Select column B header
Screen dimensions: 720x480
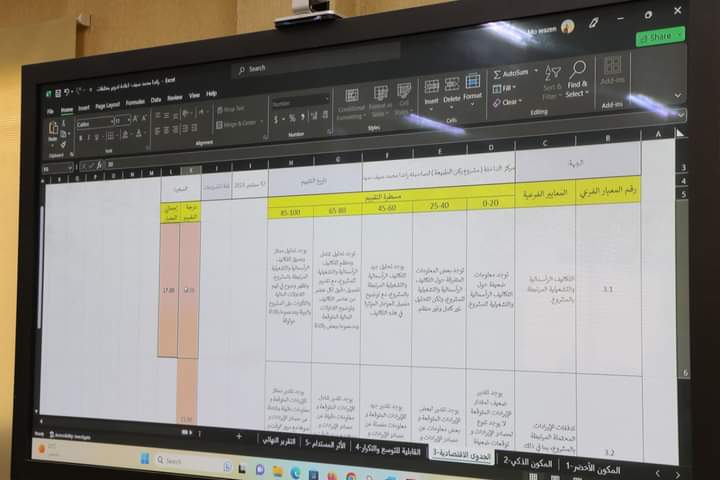coord(607,138)
